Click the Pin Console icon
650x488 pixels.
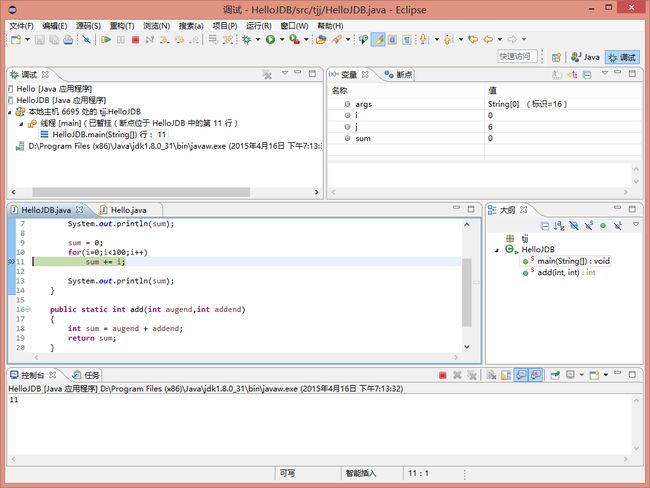click(x=555, y=375)
